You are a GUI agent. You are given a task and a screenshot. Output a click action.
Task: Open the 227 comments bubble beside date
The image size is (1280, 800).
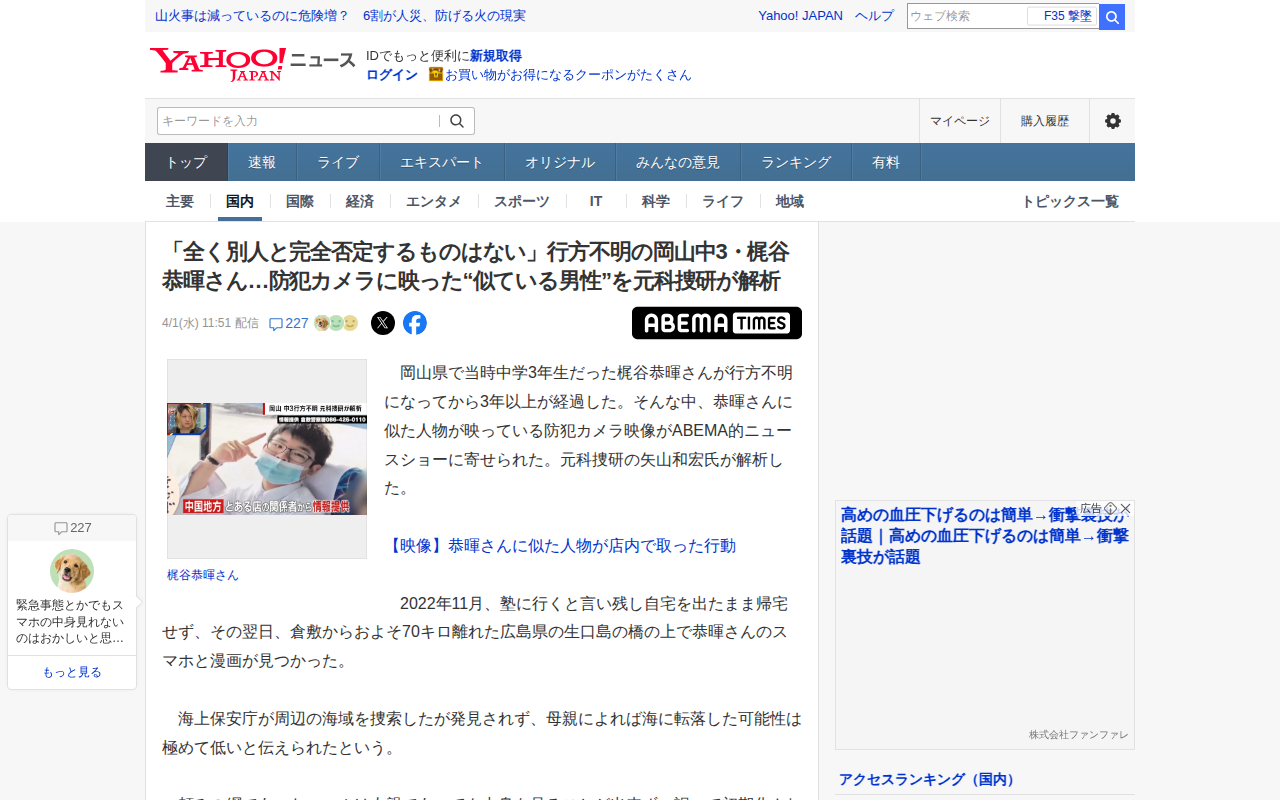coord(289,323)
